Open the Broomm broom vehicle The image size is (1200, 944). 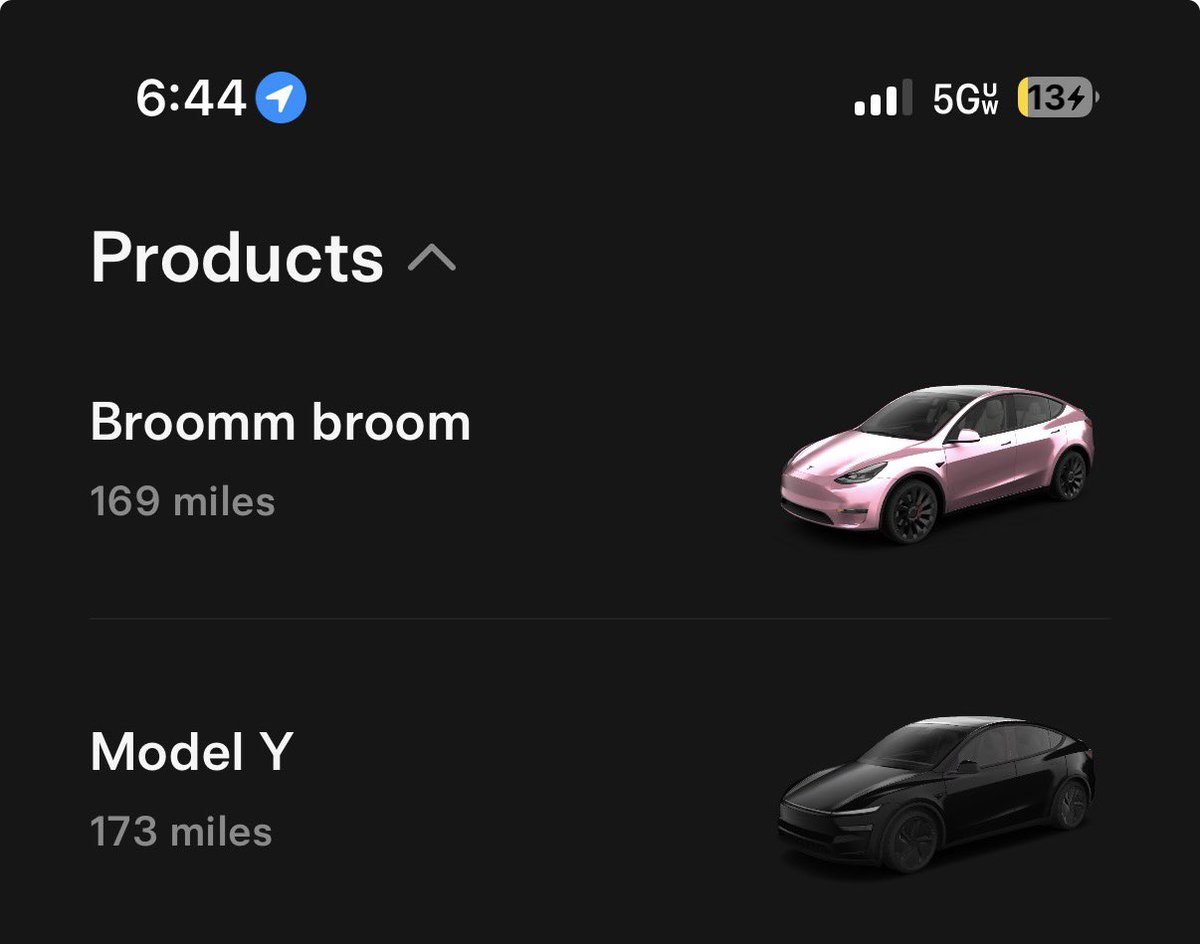point(600,462)
